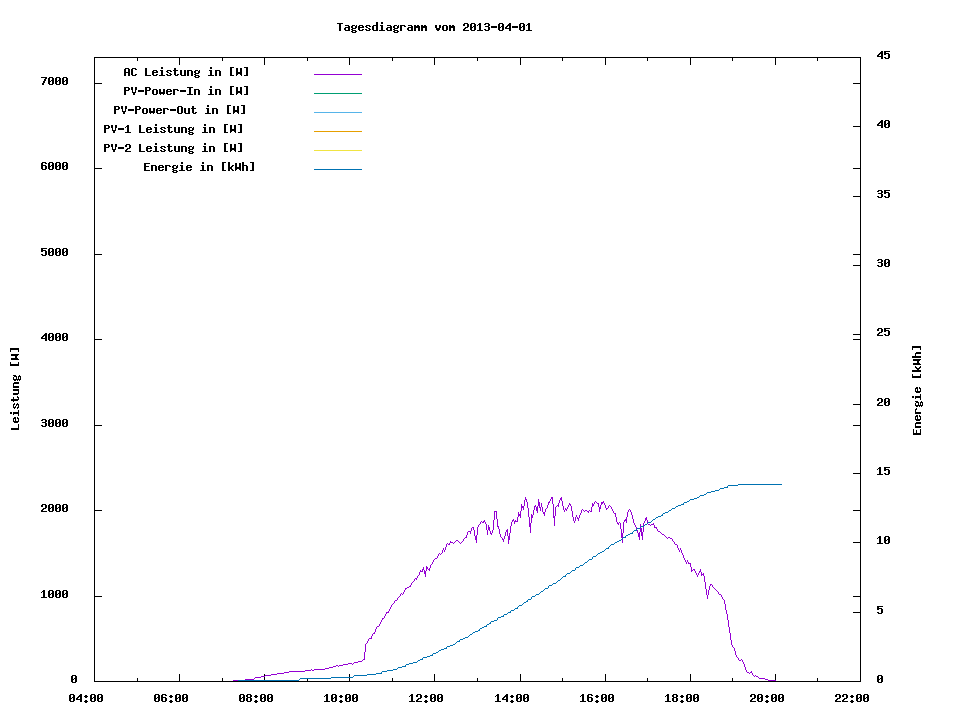This screenshot has width=960, height=720.
Task: Select the 'AC Leistung in [W]' legend entry
Action: click(186, 72)
